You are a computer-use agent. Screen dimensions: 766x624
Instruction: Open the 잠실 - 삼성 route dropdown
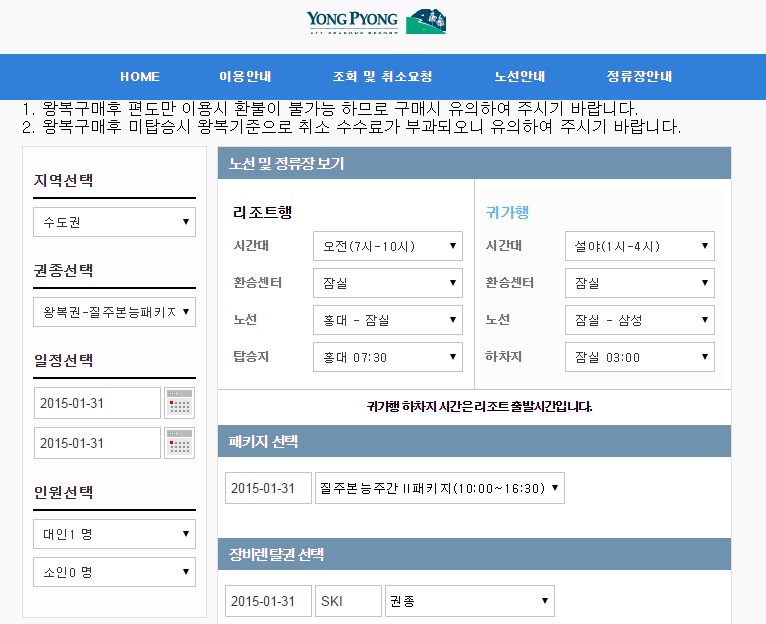(640, 320)
